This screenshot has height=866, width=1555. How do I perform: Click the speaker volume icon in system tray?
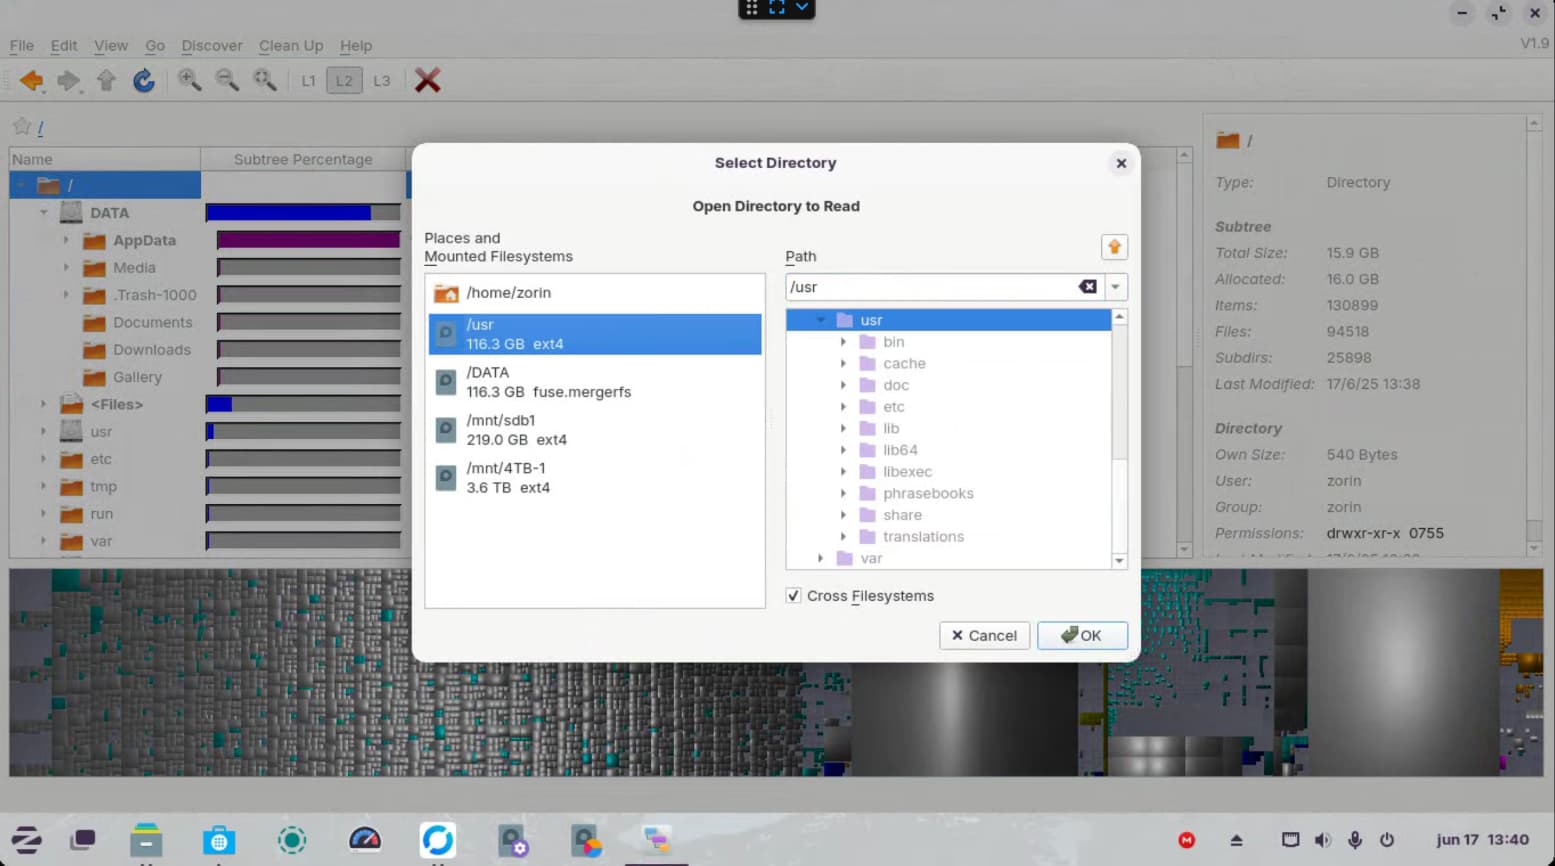point(1322,840)
